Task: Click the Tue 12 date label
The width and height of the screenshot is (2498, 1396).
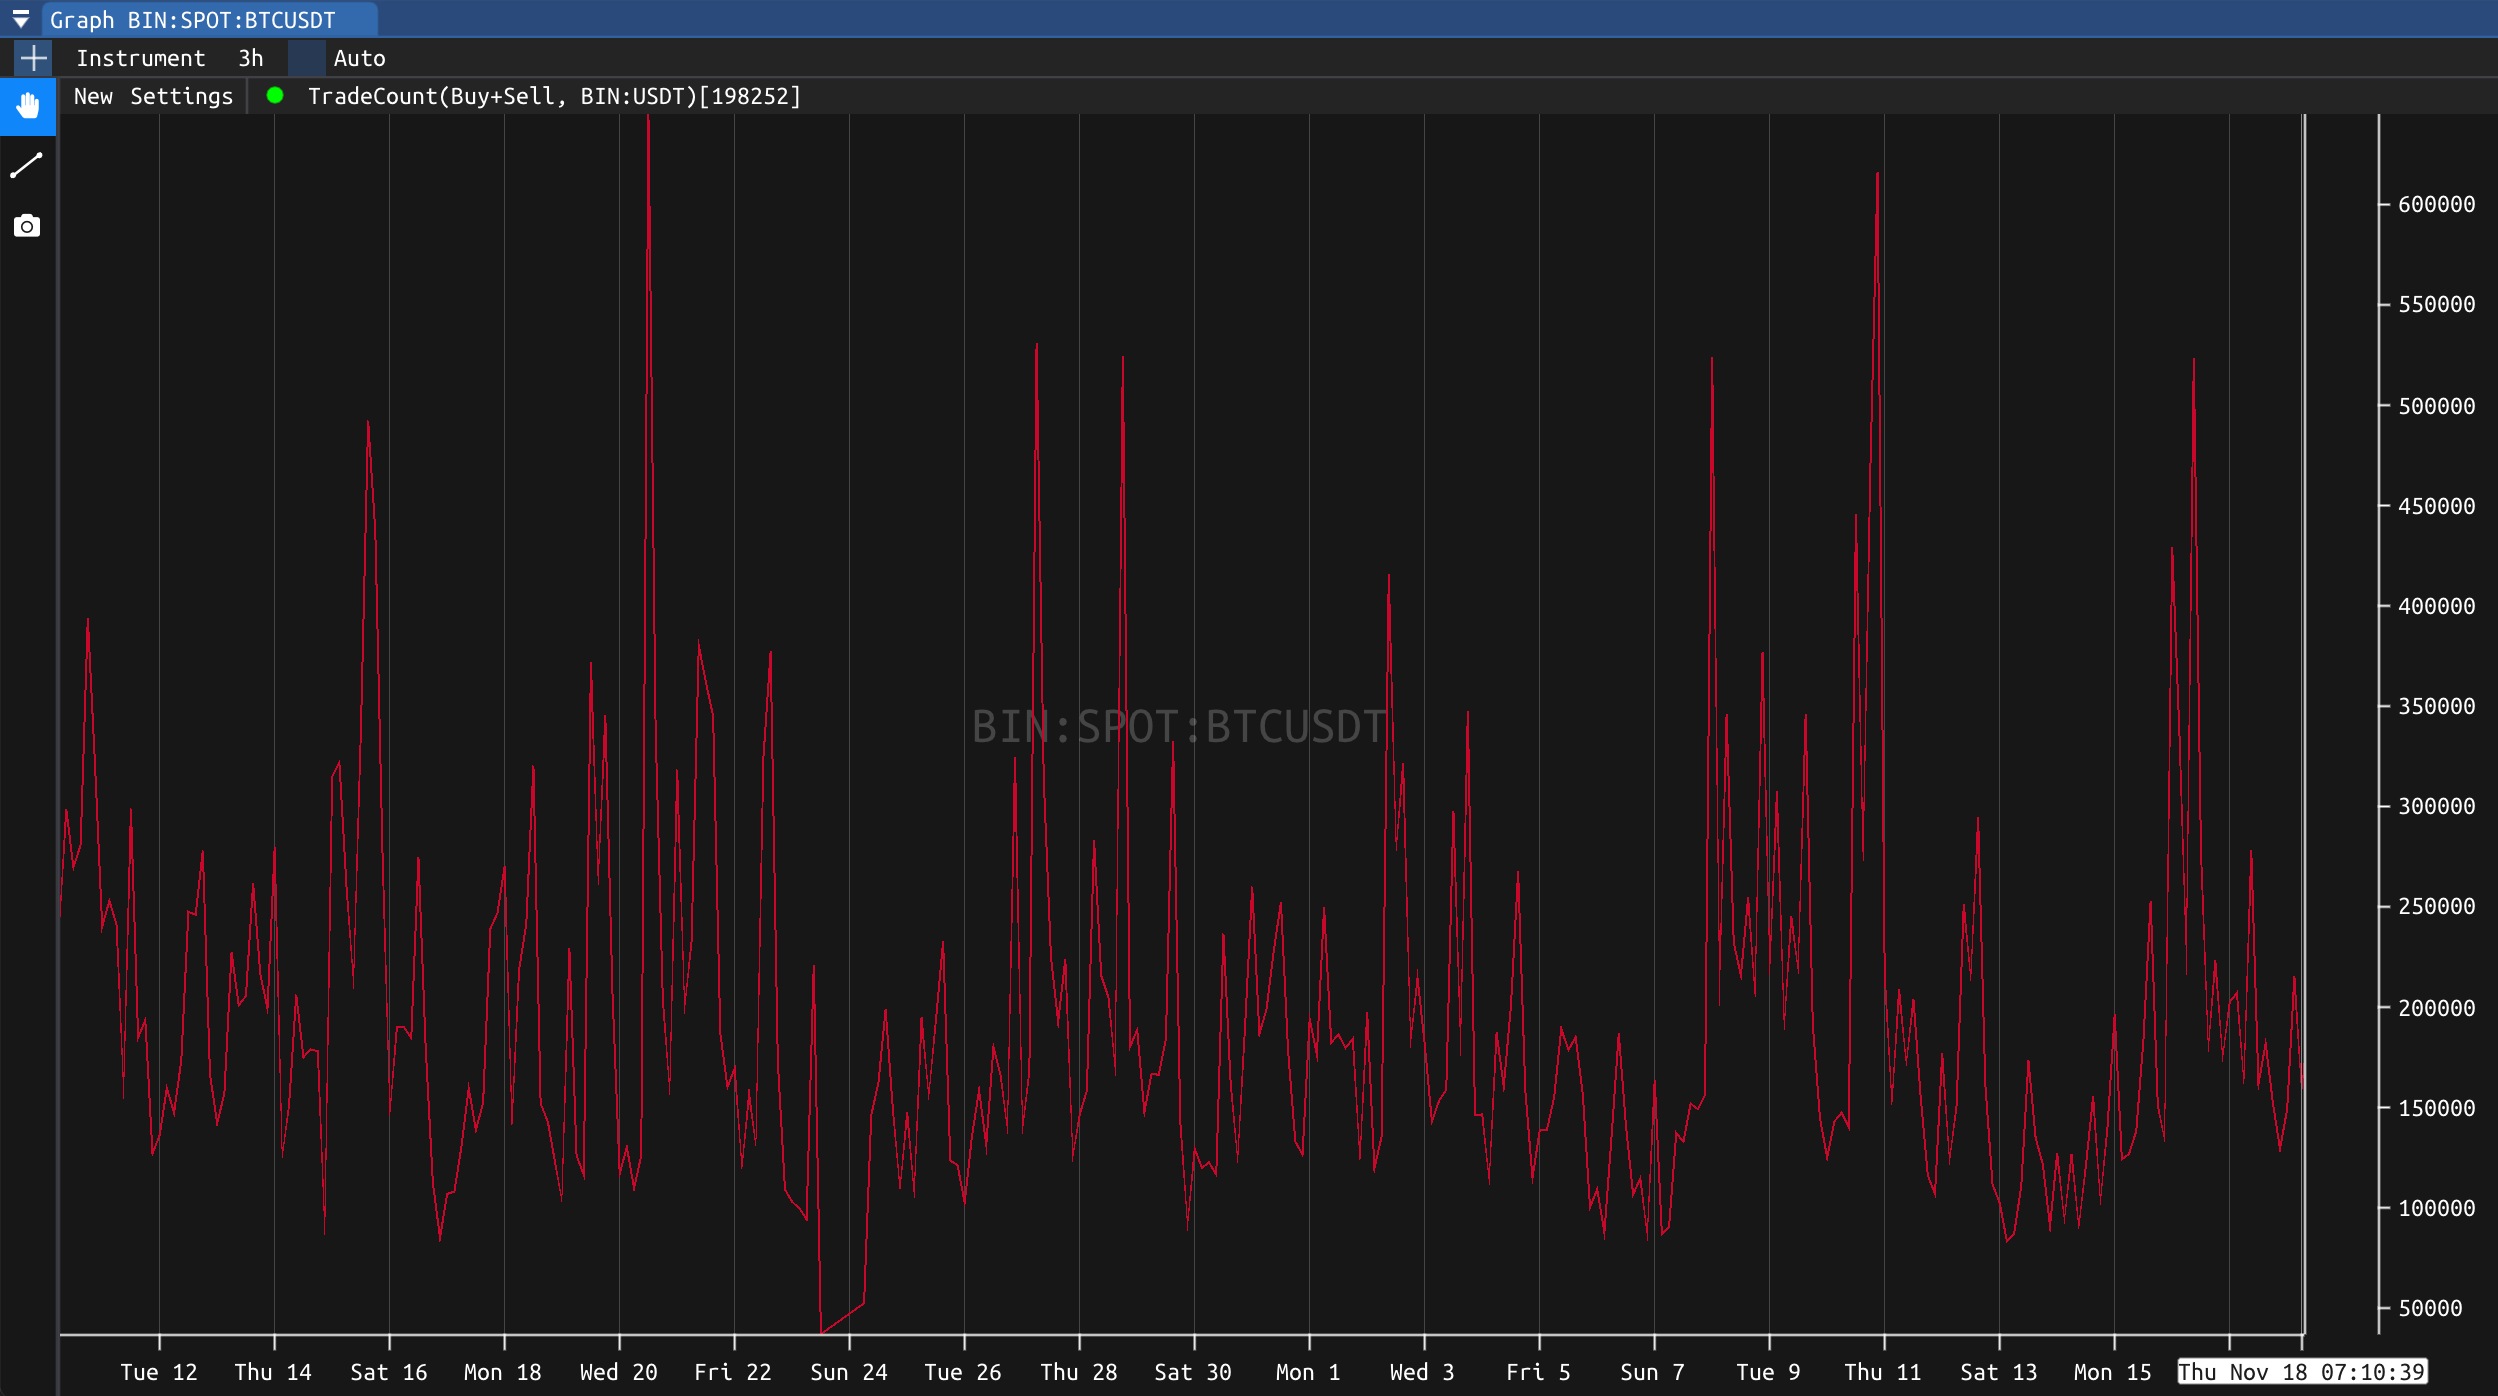Action: click(x=159, y=1372)
